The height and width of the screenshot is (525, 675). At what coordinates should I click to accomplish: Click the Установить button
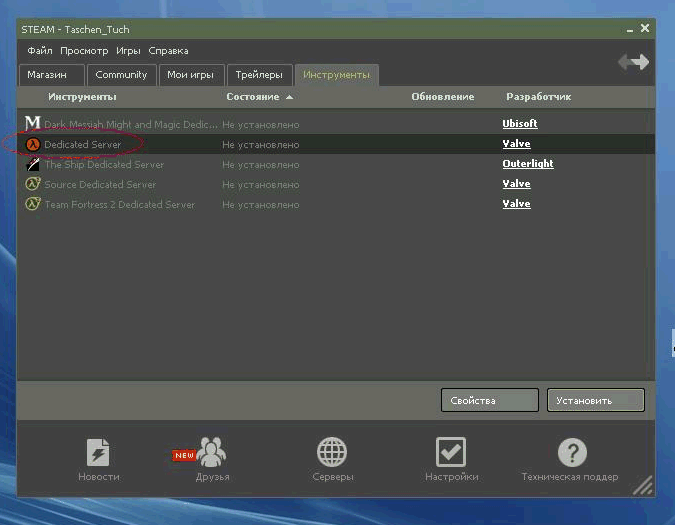[x=596, y=400]
